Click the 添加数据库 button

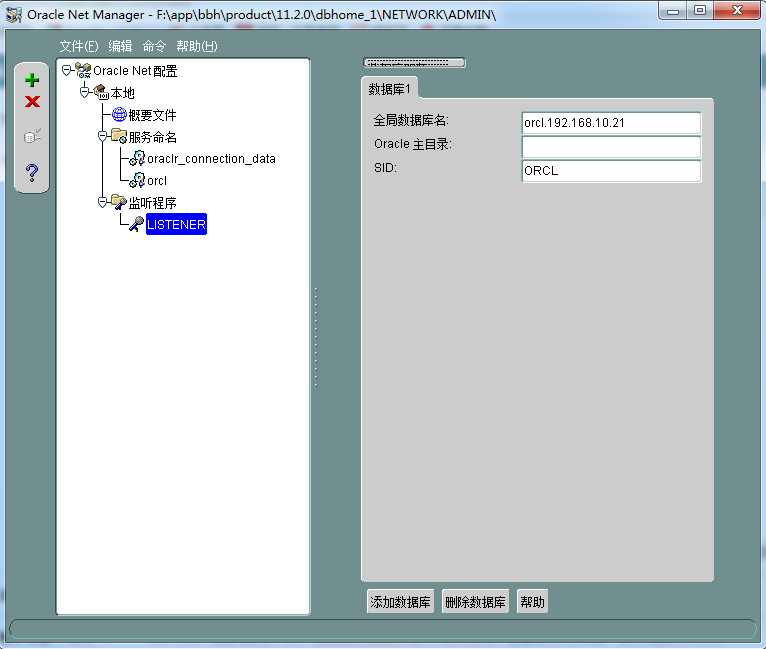pos(400,602)
